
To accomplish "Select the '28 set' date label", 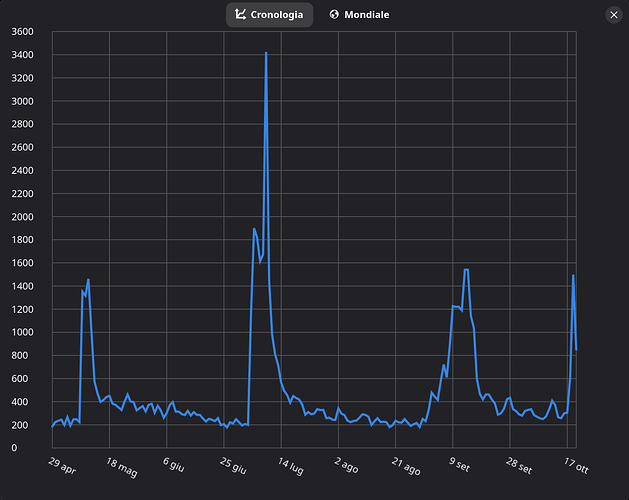I will pyautogui.click(x=518, y=467).
